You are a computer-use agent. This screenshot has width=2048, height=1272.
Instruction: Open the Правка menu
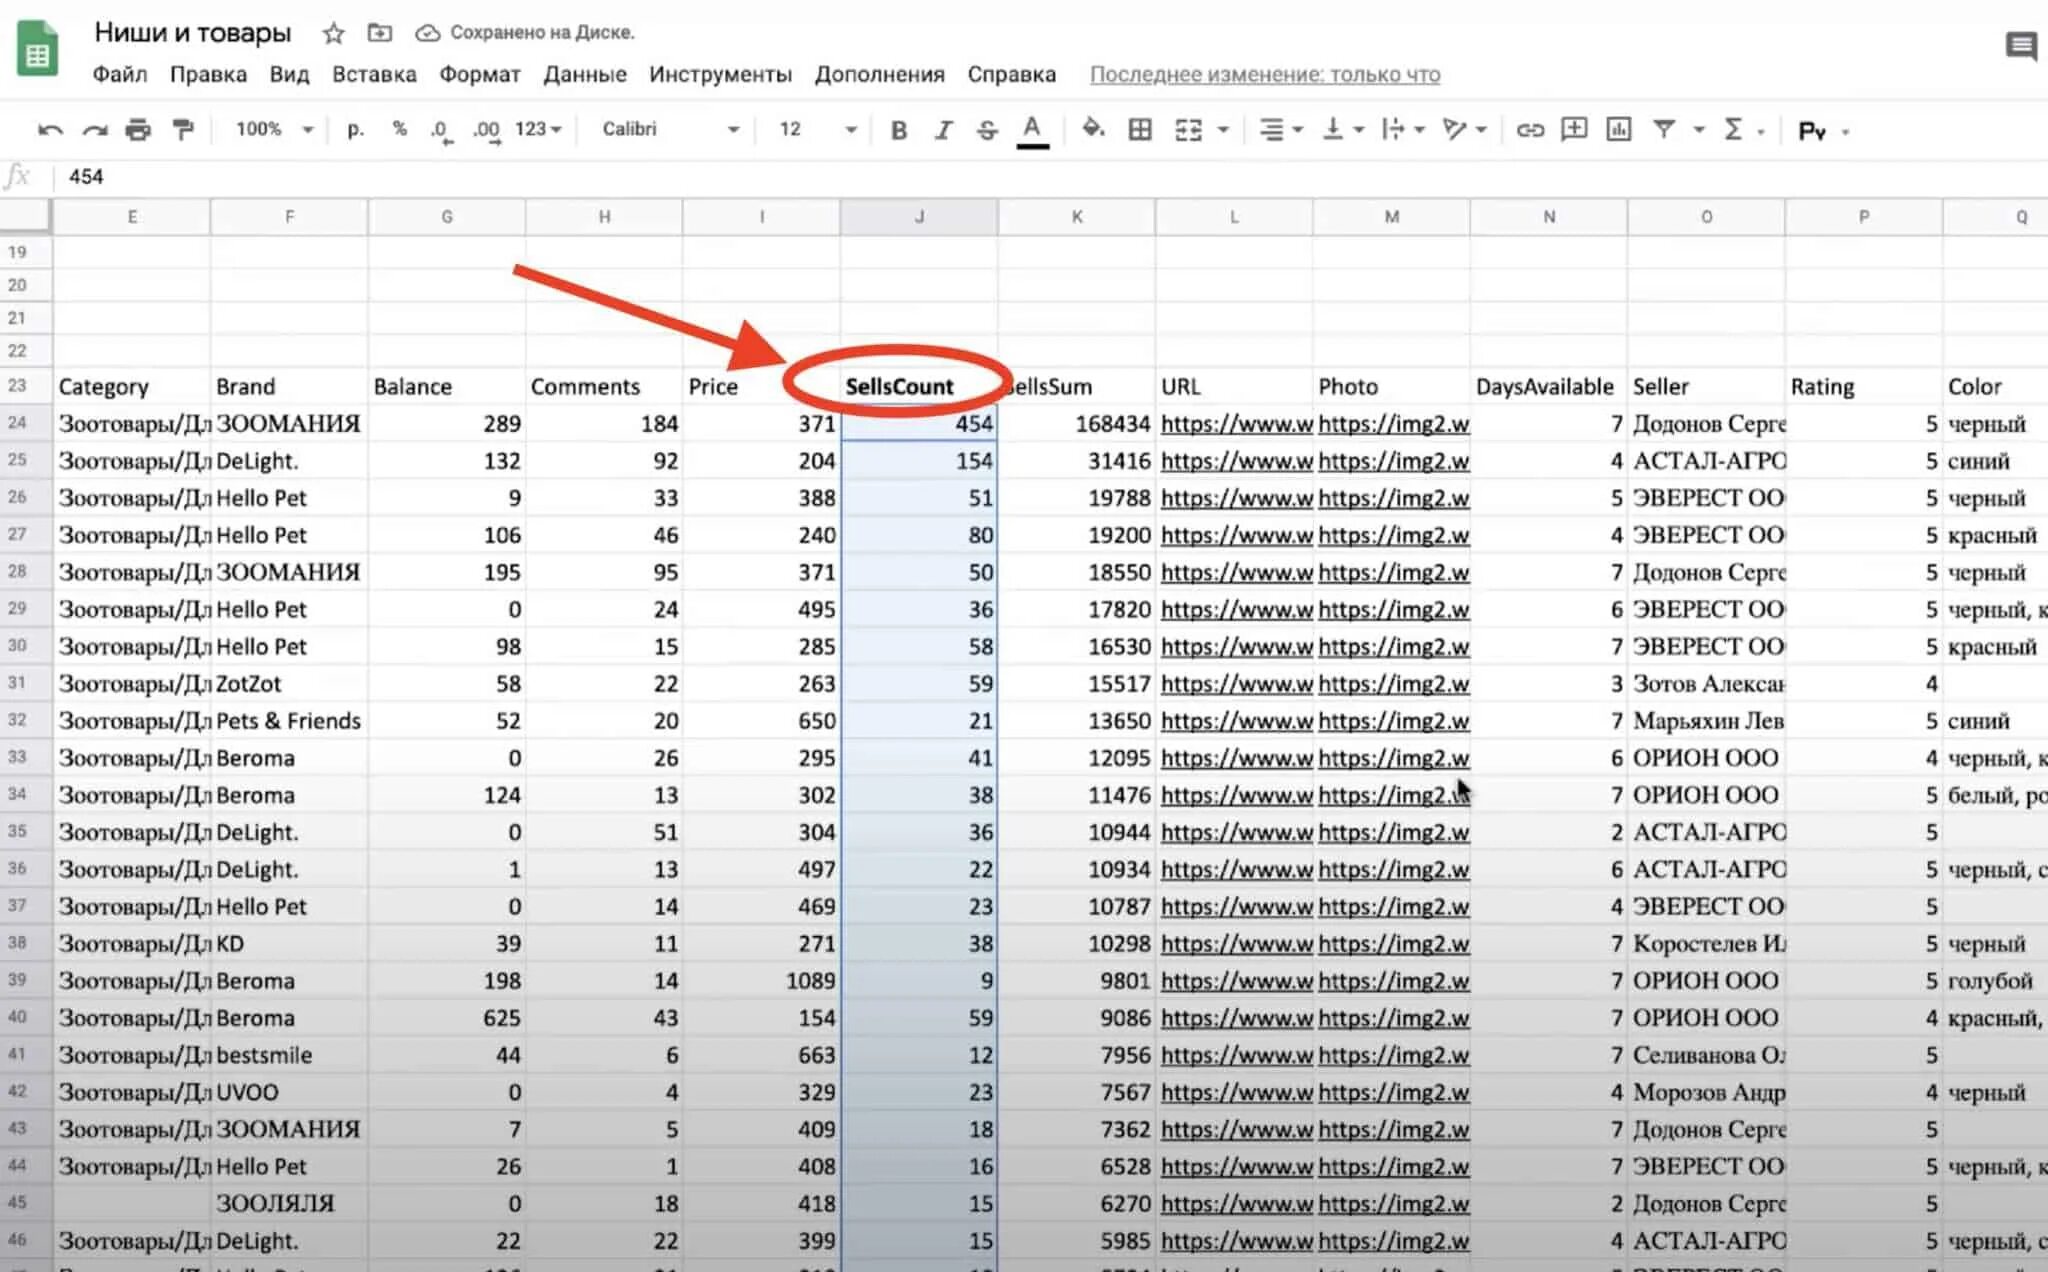coord(208,74)
